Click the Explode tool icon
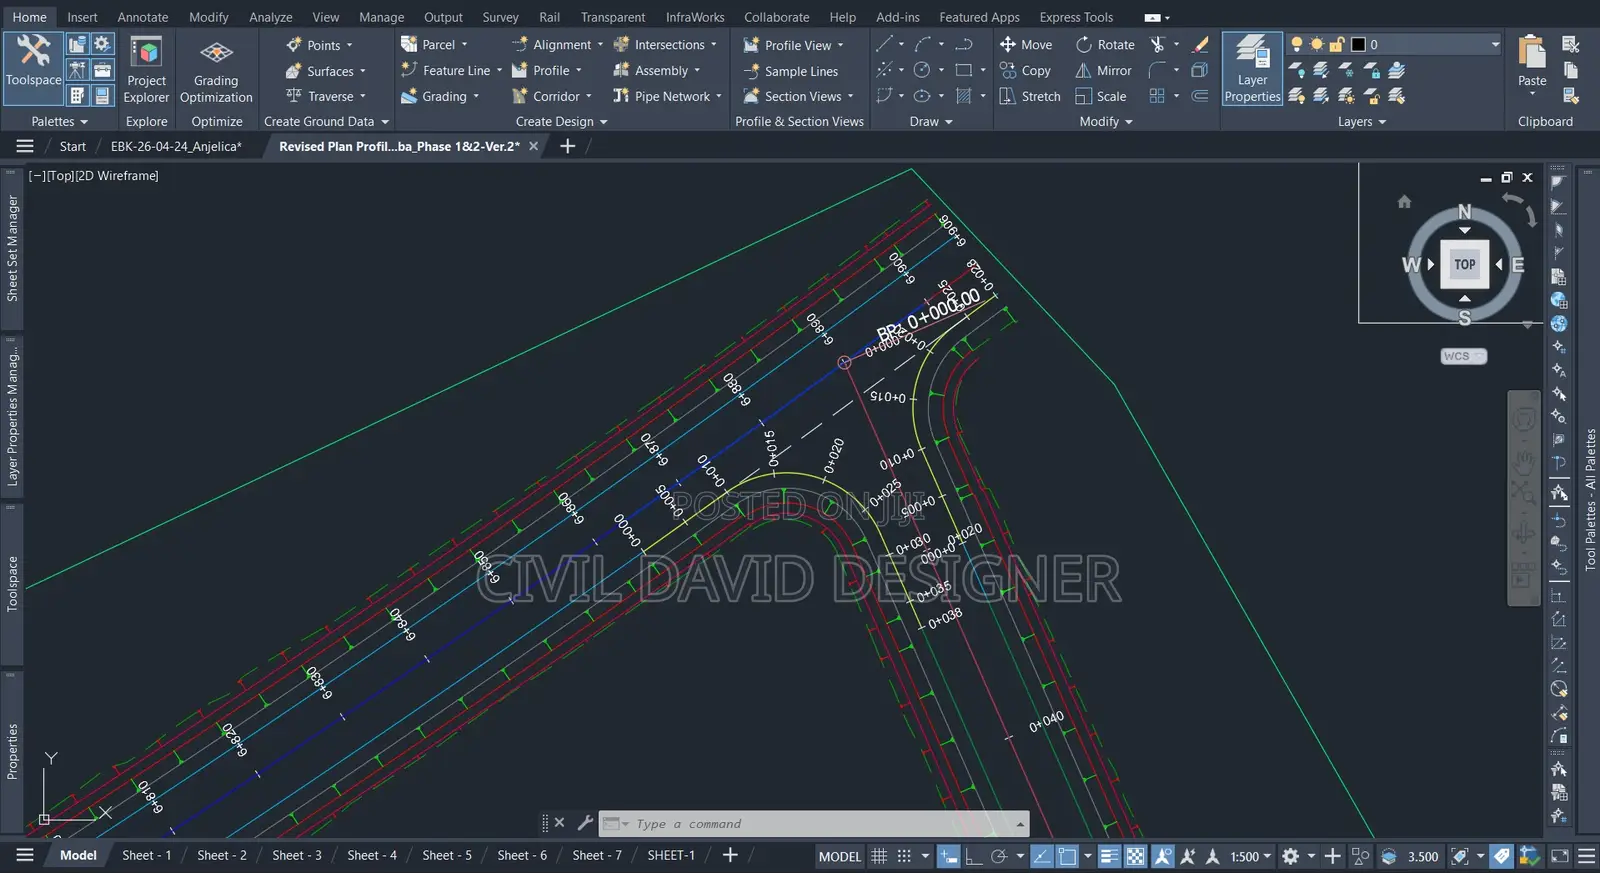 pyautogui.click(x=1200, y=70)
